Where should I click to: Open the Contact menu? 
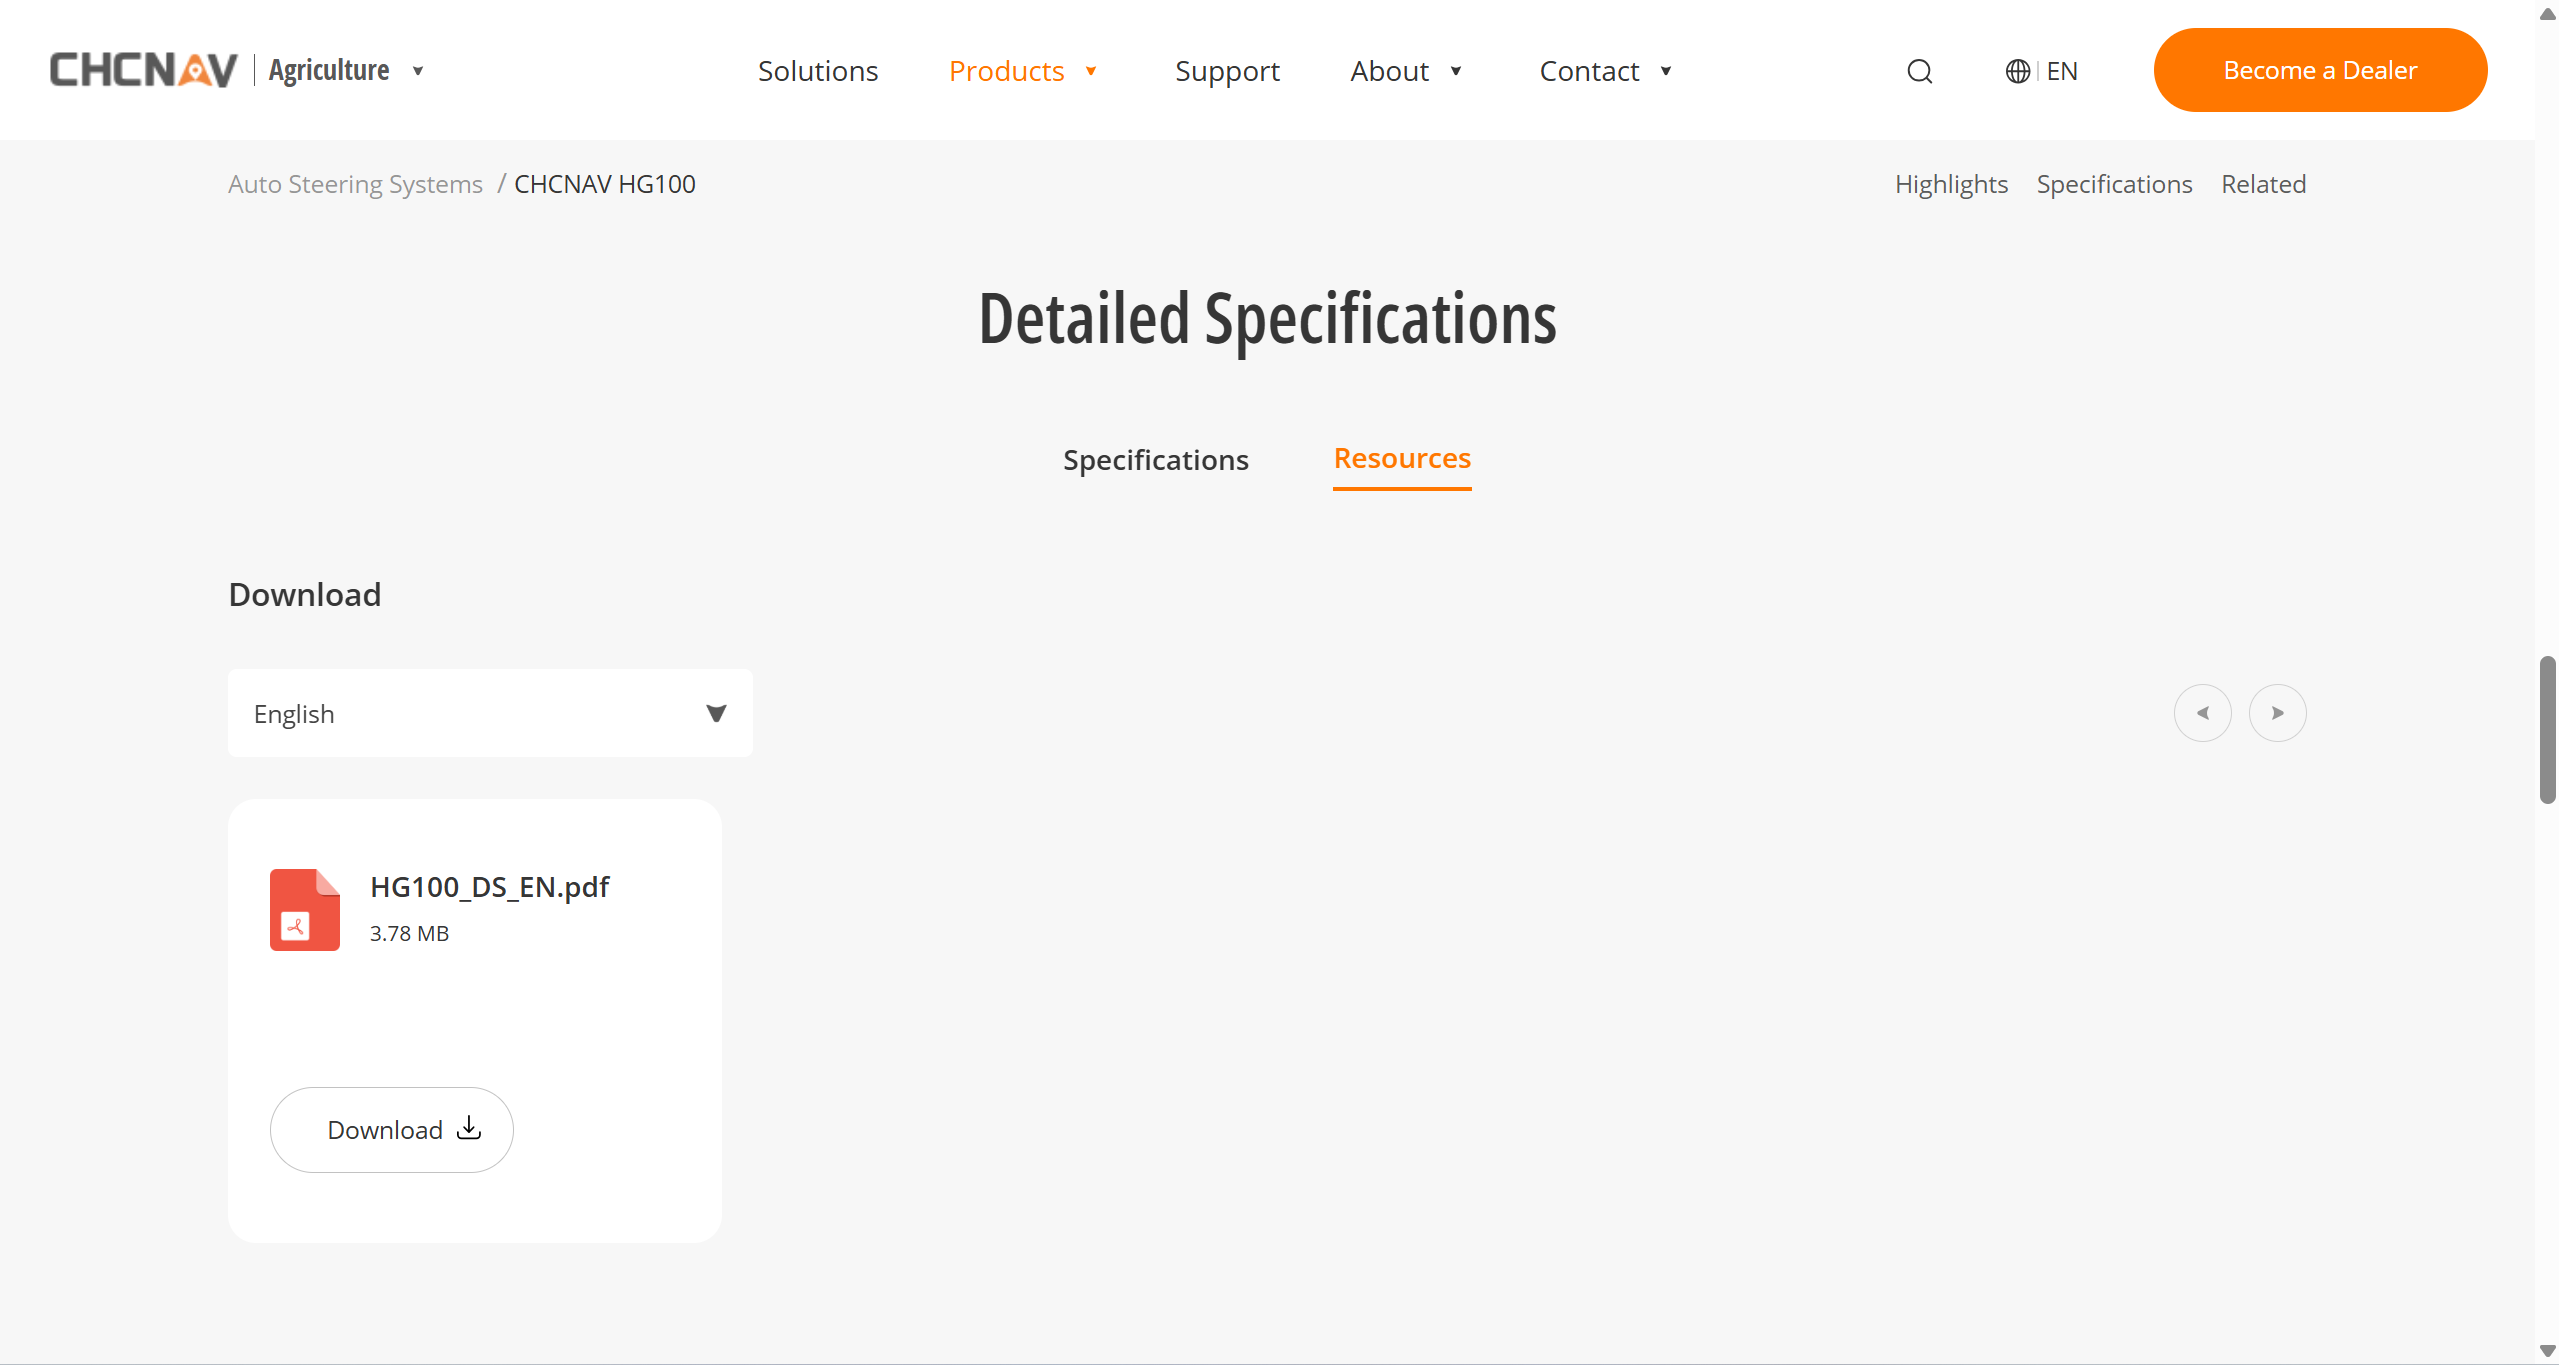(1589, 71)
